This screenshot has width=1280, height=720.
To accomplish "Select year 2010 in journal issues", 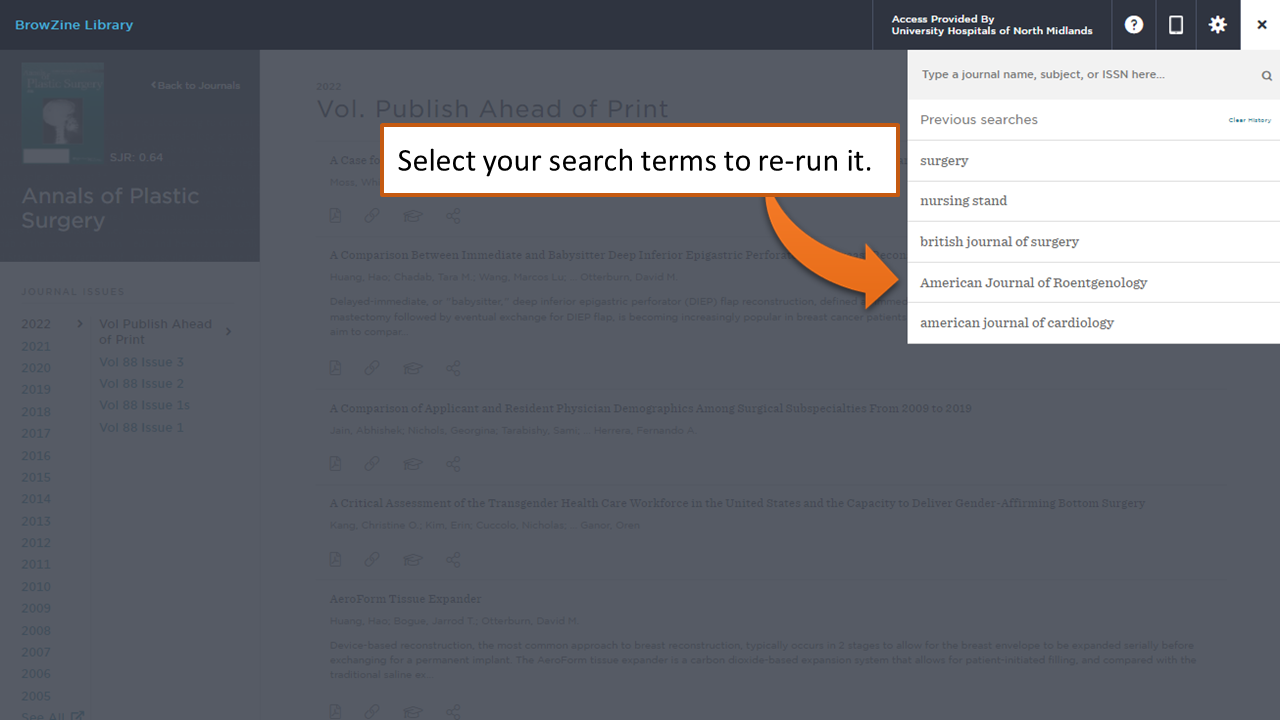I will pos(36,587).
